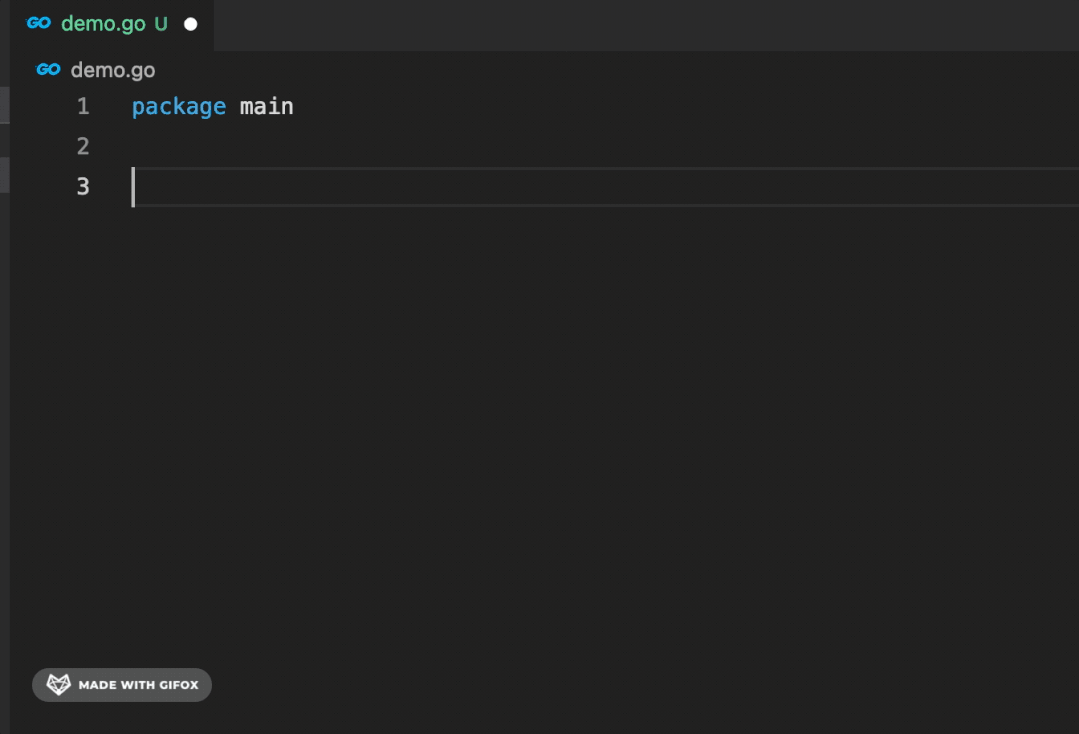The image size is (1079, 734).
Task: Click the green U git status badge
Action: tap(161, 24)
